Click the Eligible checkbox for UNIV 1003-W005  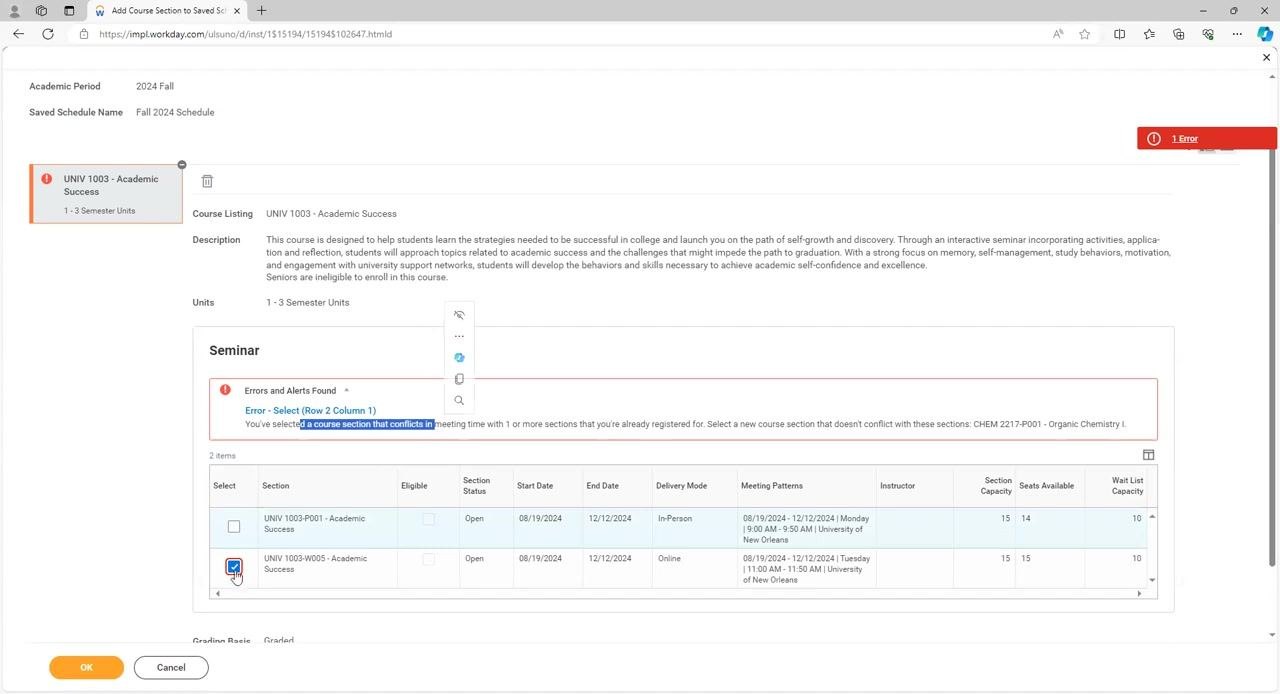(429, 559)
